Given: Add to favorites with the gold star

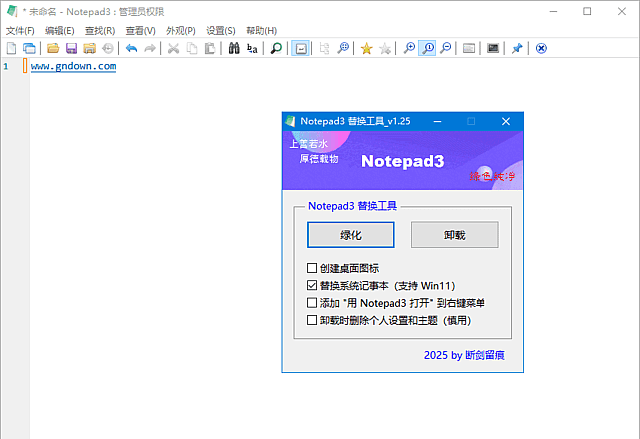Looking at the screenshot, I should tap(367, 49).
